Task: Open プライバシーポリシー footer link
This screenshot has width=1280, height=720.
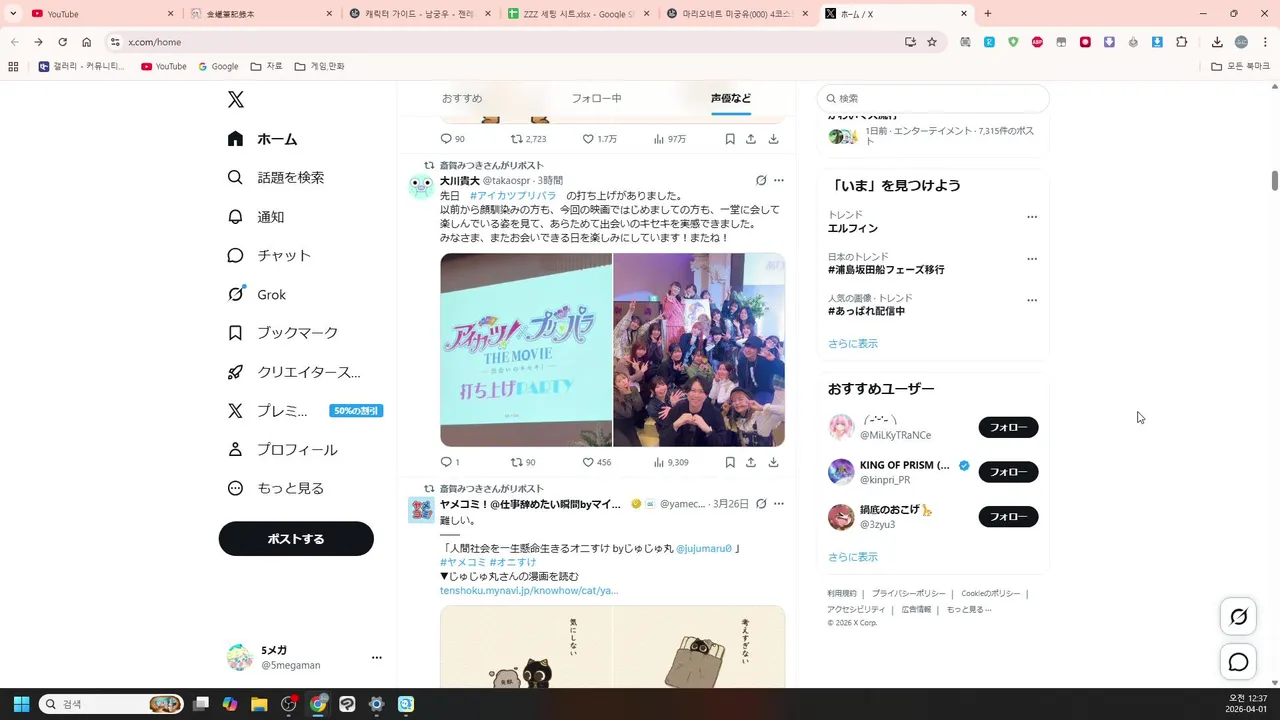Action: tap(908, 594)
